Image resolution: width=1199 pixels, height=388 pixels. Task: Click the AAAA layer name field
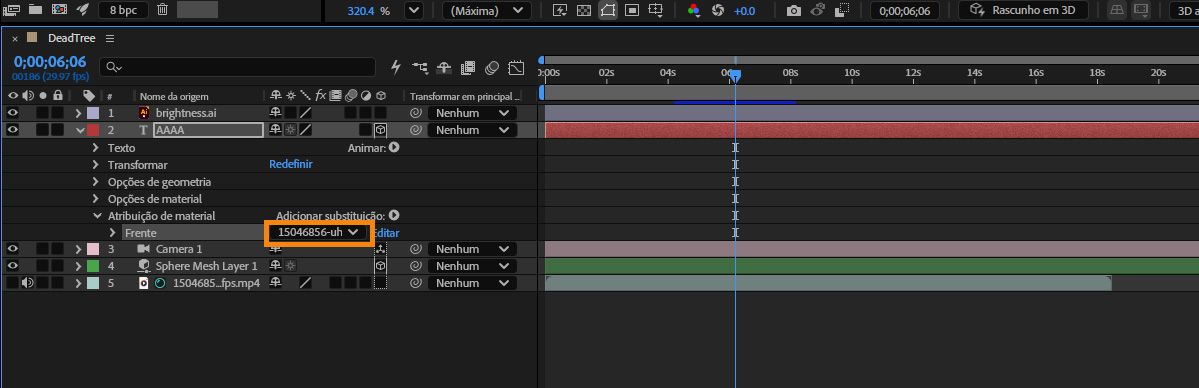pos(209,130)
